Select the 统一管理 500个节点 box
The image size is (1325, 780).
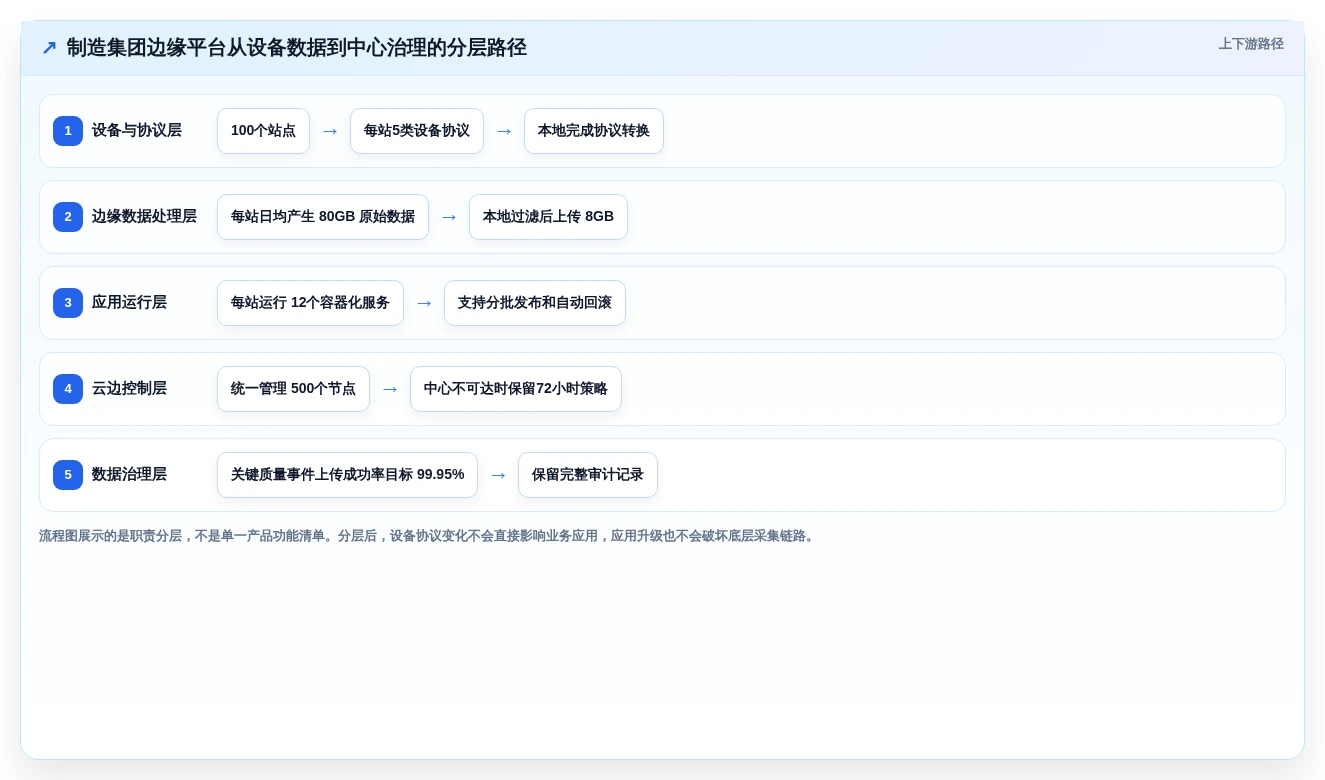coord(293,389)
